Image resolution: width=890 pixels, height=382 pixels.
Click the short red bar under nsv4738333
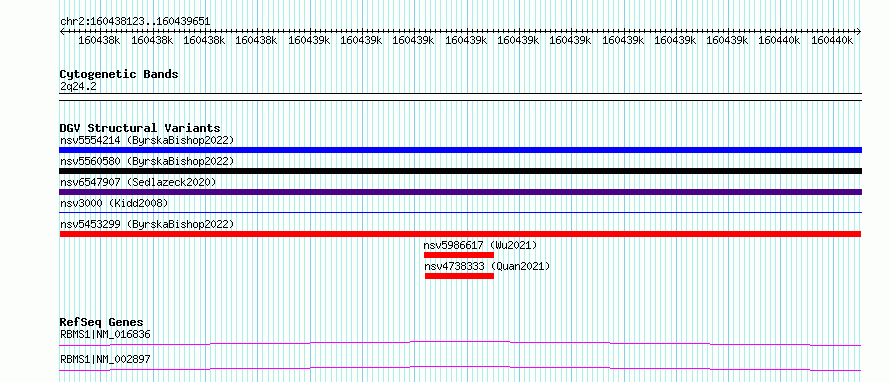459,276
